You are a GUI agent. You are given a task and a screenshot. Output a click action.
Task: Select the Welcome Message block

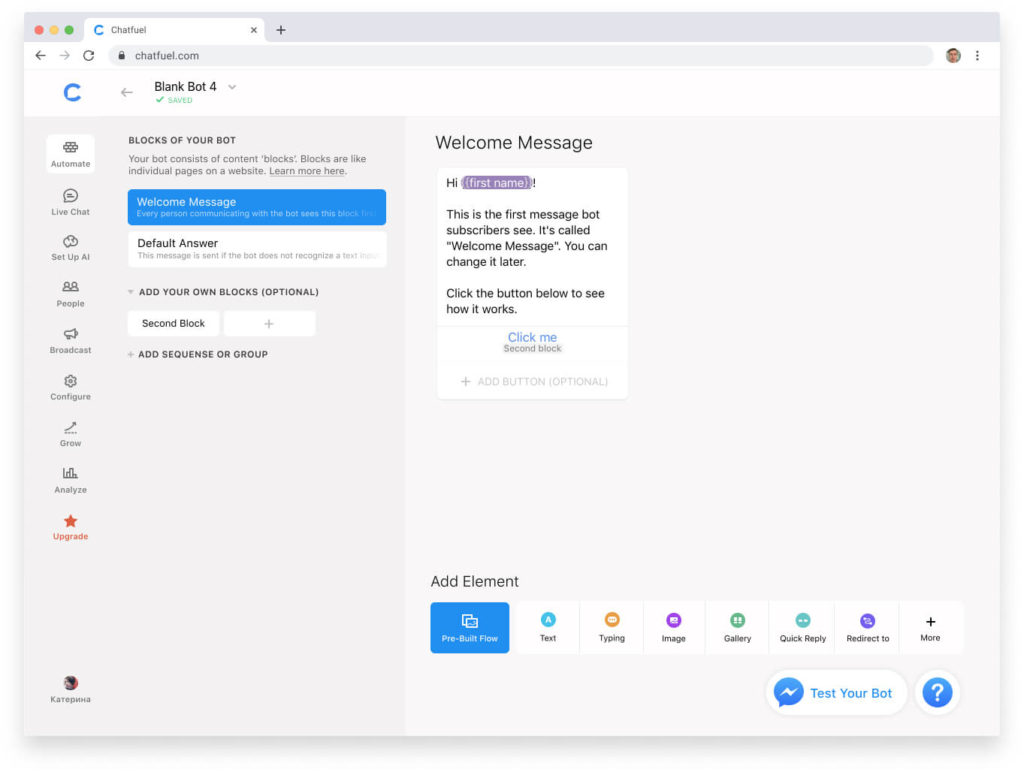coord(257,207)
